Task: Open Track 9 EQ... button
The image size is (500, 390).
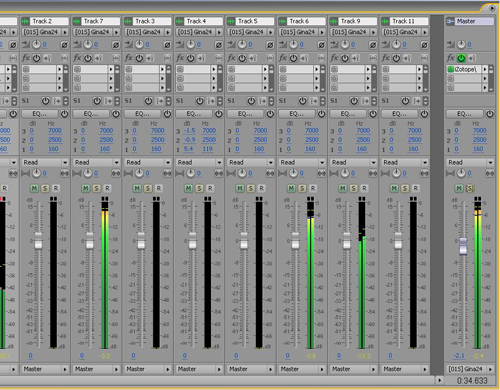Action: coord(348,114)
